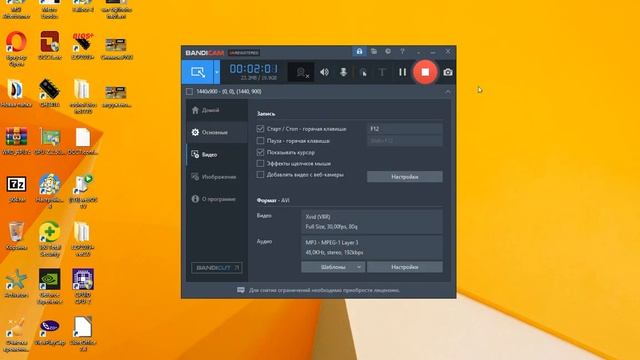
Task: Click the recording timer display
Action: [x=253, y=69]
